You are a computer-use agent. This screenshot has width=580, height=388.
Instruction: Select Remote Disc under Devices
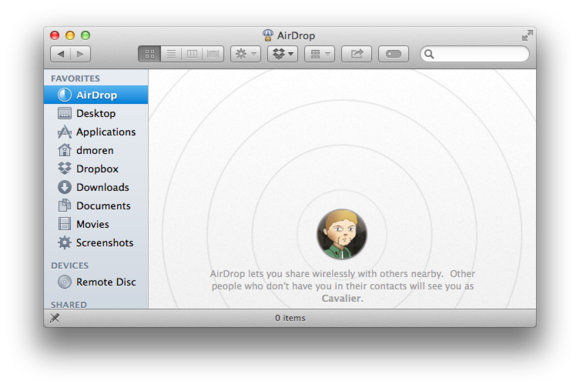[x=96, y=282]
